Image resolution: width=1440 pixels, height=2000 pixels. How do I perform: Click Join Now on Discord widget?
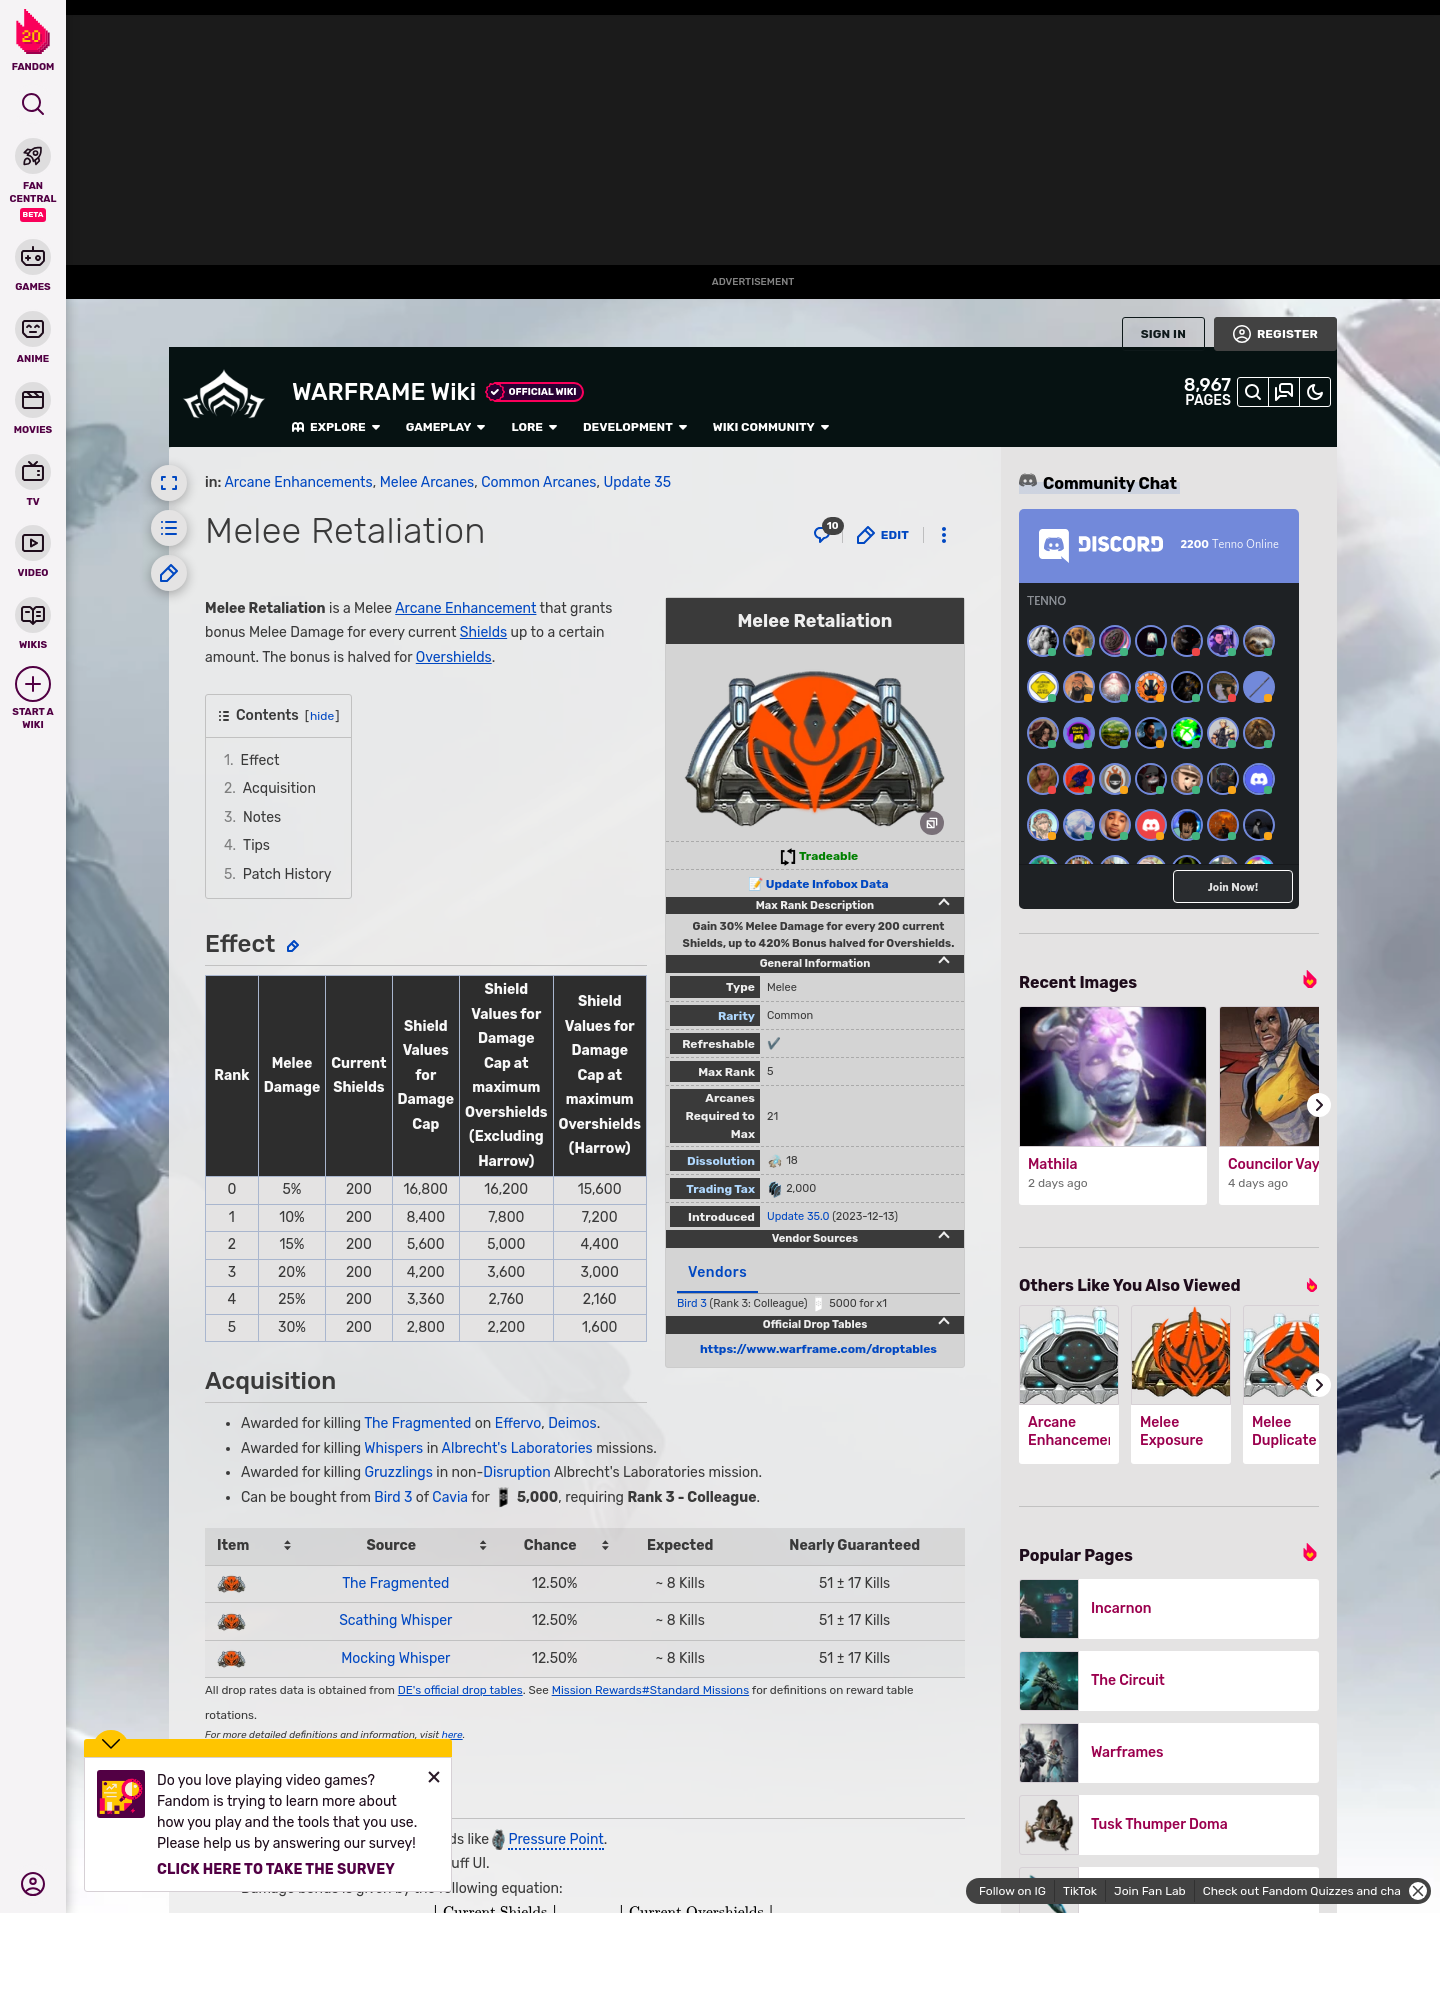click(1232, 887)
